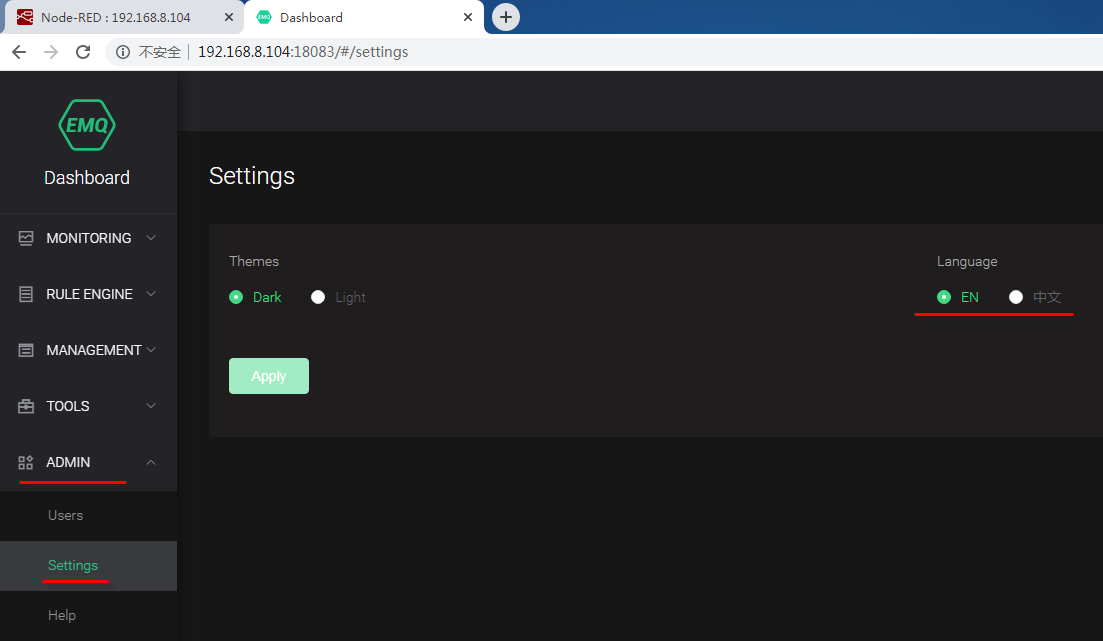The height and width of the screenshot is (641, 1103).
Task: Click the RULE ENGINE sidebar icon
Action: 25,294
